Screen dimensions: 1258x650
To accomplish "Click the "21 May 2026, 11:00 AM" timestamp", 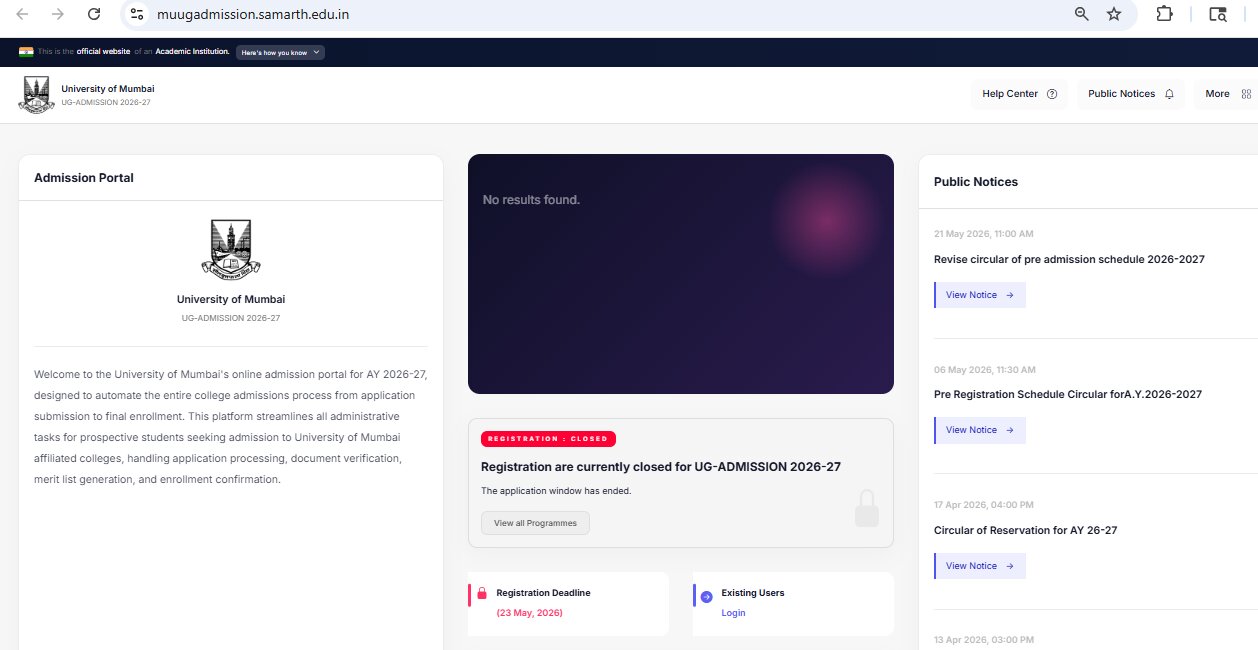I will coord(984,234).
